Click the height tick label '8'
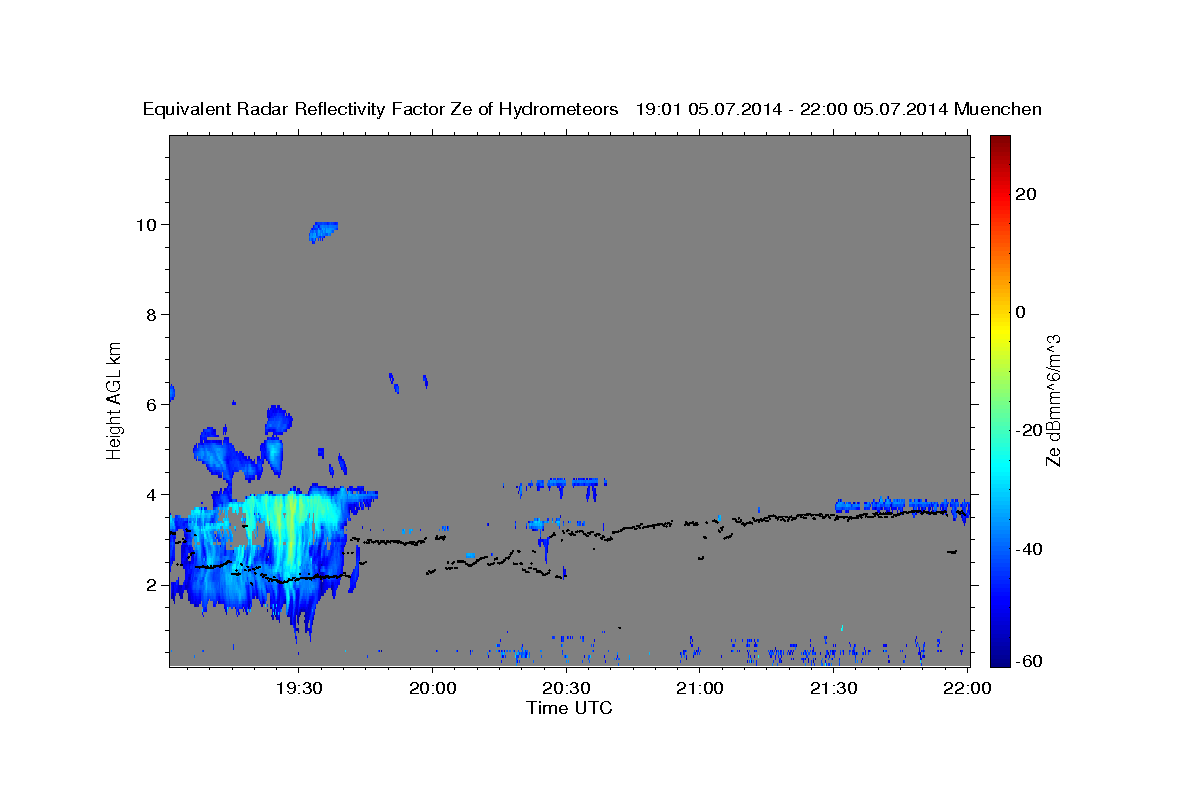Image resolution: width=1200 pixels, height=800 pixels. point(154,314)
